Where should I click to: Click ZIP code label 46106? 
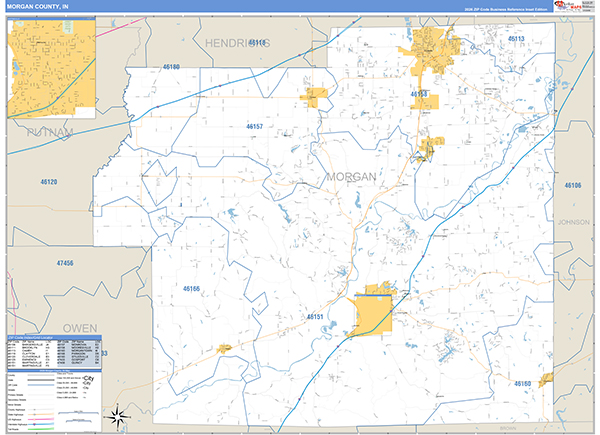[x=573, y=186]
